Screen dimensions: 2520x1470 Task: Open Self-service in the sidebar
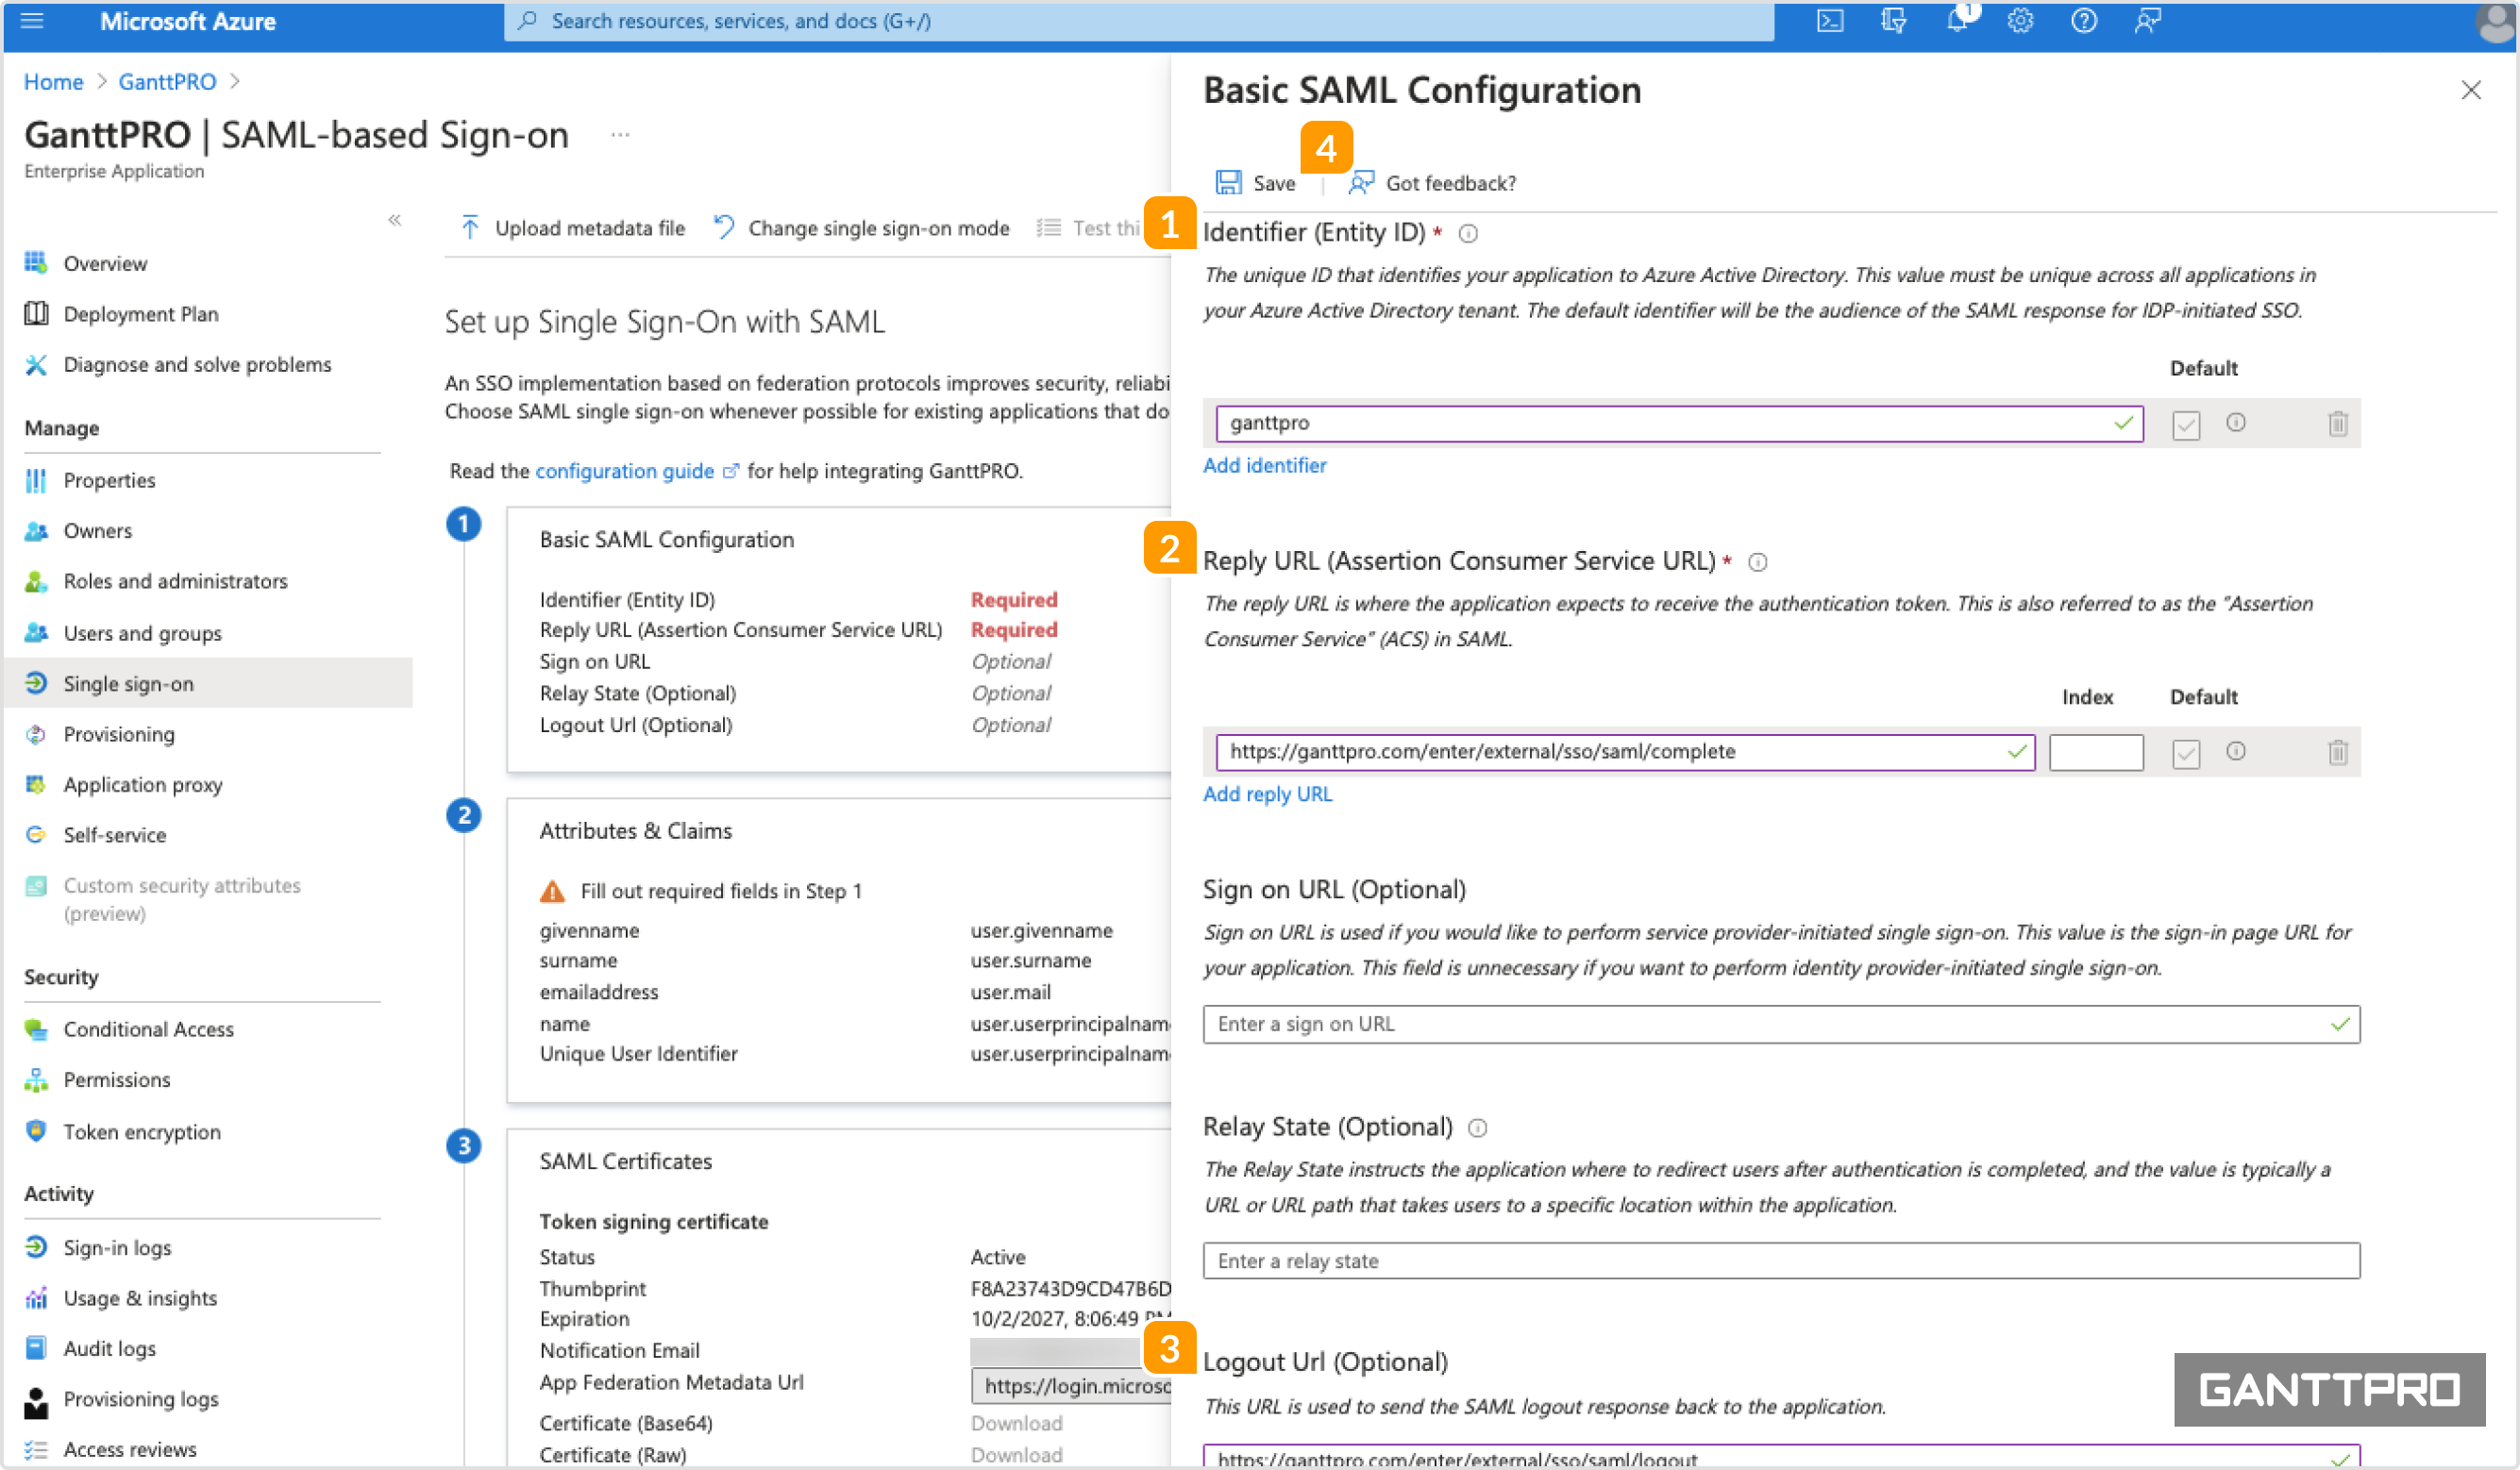click(115, 835)
